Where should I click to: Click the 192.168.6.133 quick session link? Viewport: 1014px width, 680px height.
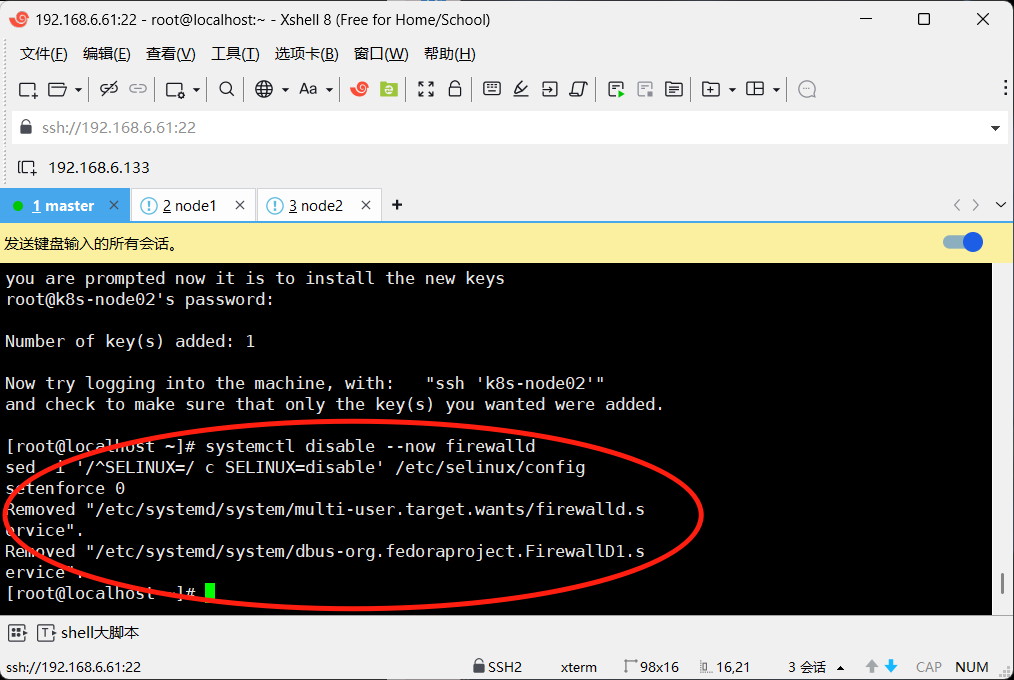[x=99, y=167]
